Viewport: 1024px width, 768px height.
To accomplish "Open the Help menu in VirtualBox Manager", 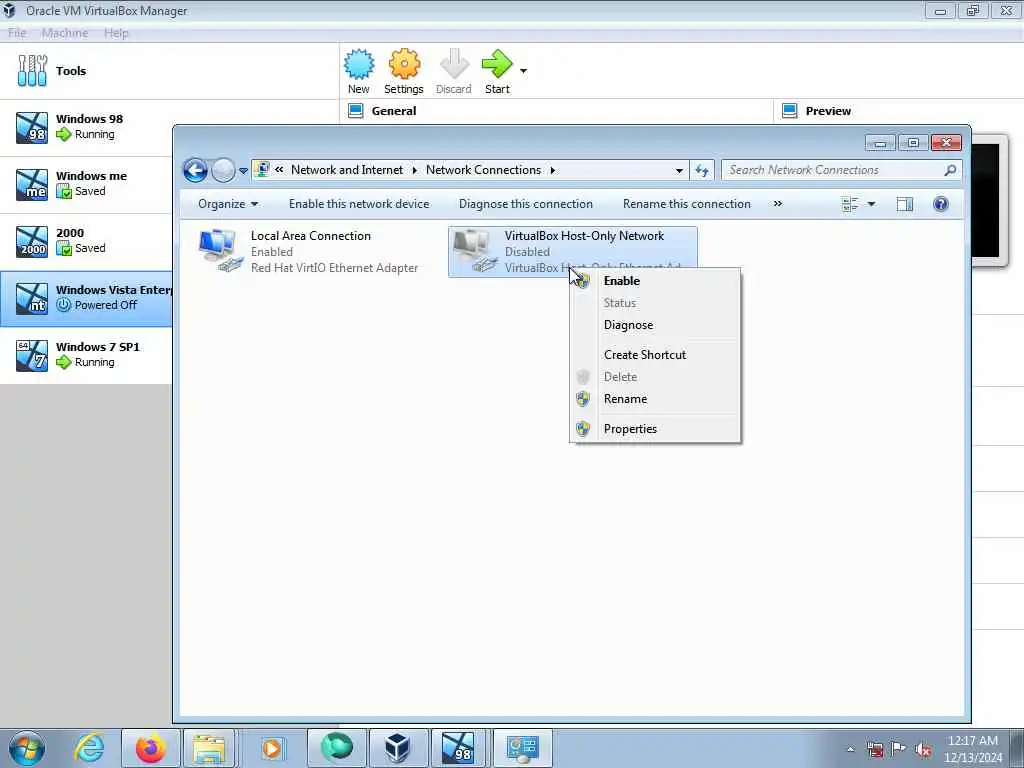I will pyautogui.click(x=116, y=33).
